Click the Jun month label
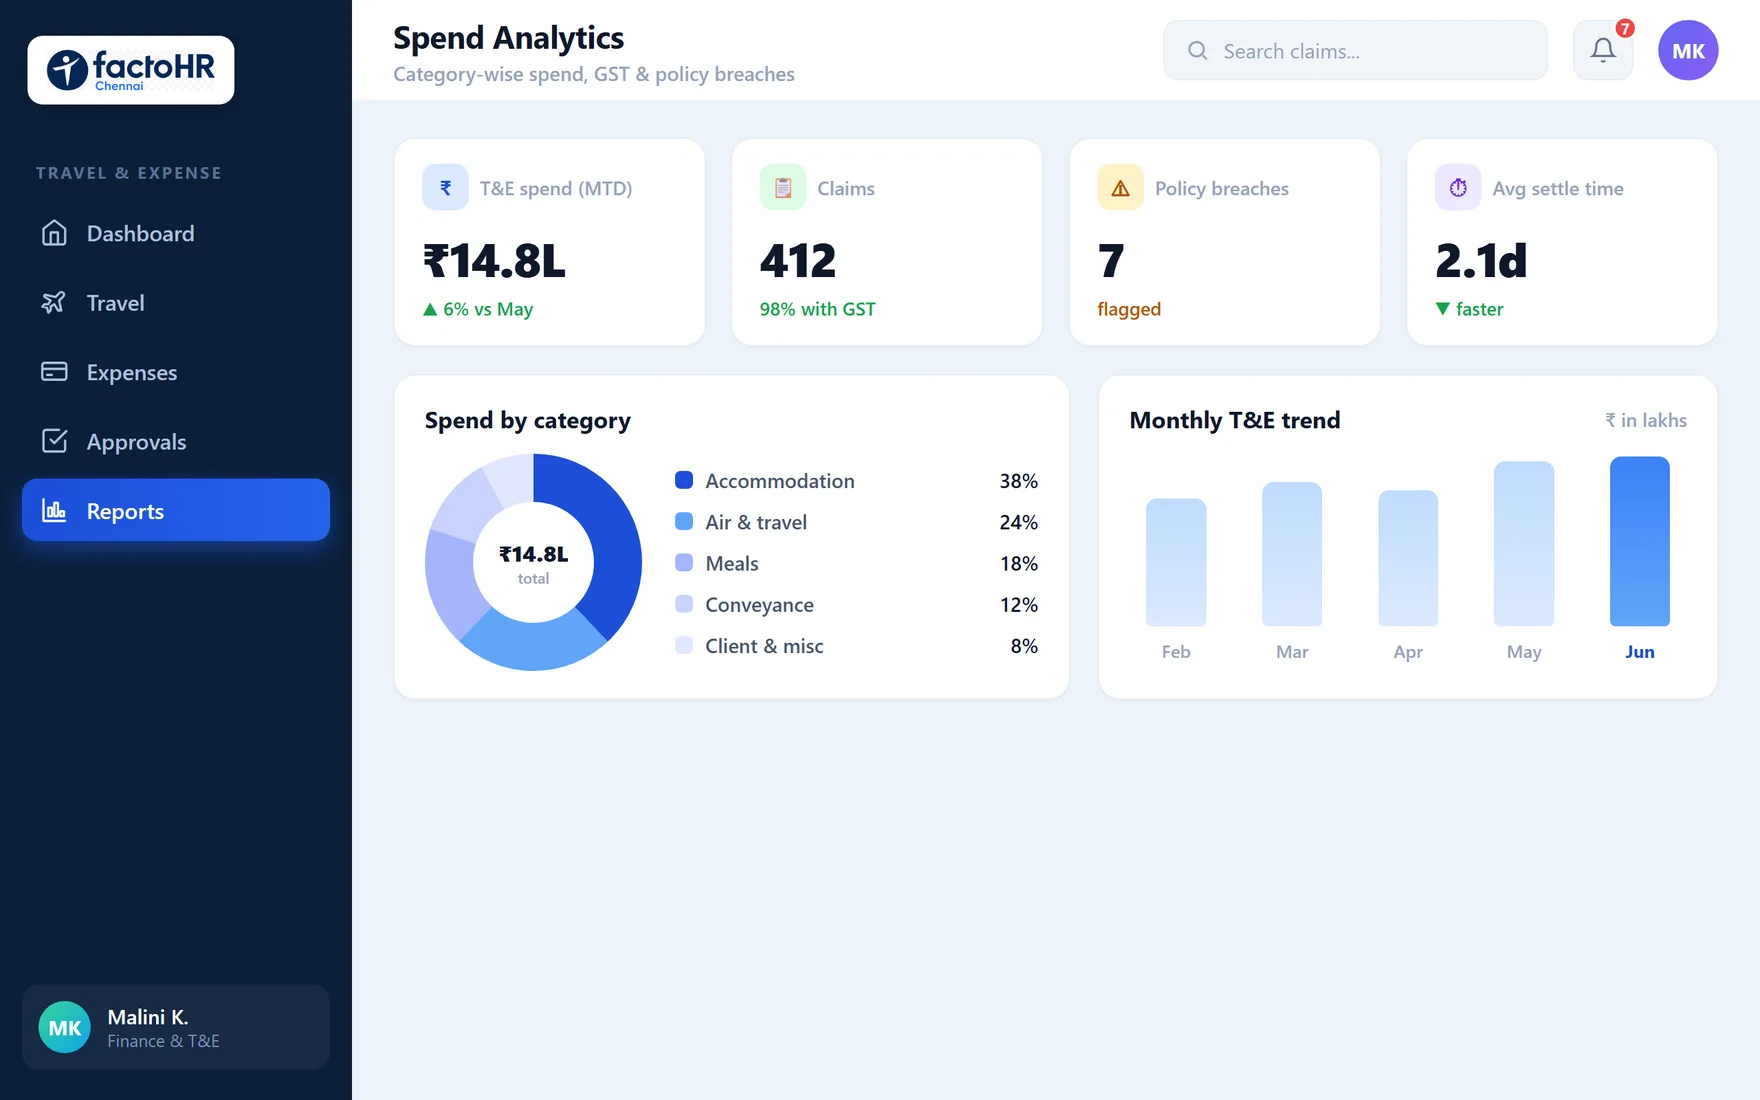Viewport: 1760px width, 1100px height. point(1640,652)
